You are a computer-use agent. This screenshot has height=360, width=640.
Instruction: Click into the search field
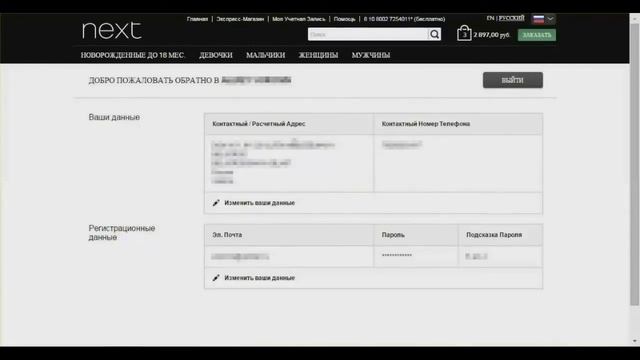pos(368,34)
